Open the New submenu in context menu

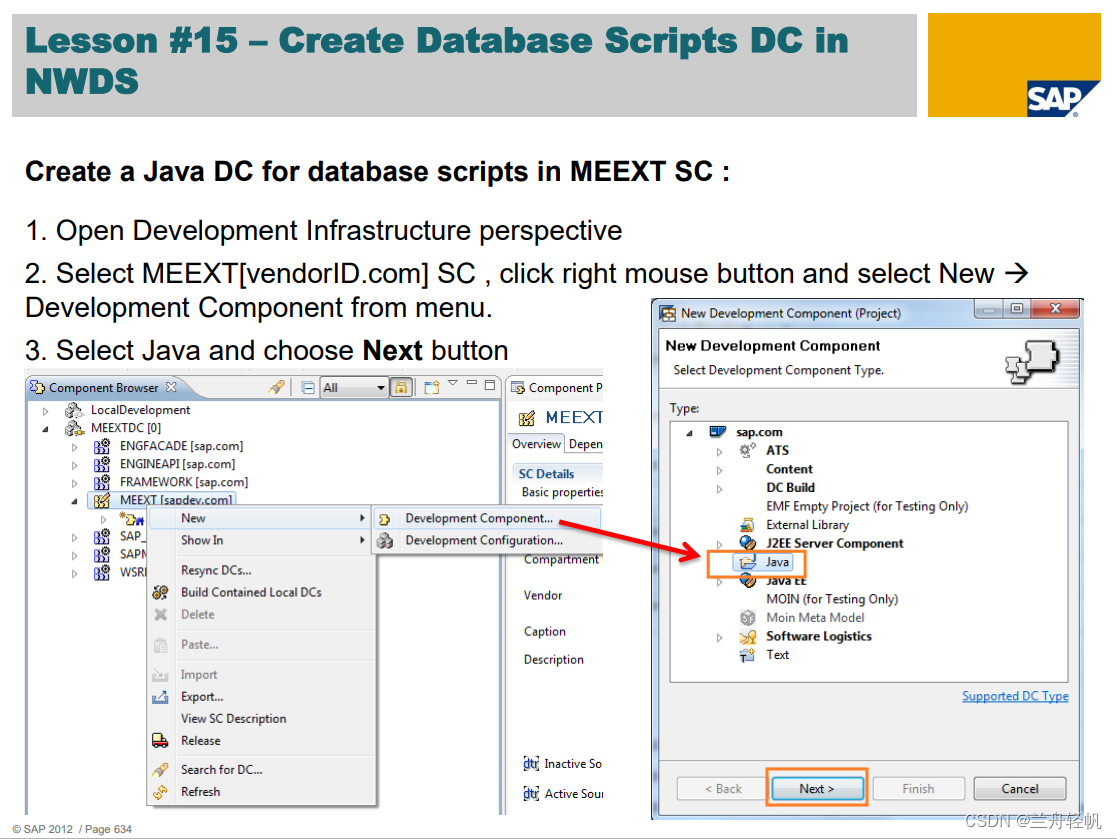(261, 518)
